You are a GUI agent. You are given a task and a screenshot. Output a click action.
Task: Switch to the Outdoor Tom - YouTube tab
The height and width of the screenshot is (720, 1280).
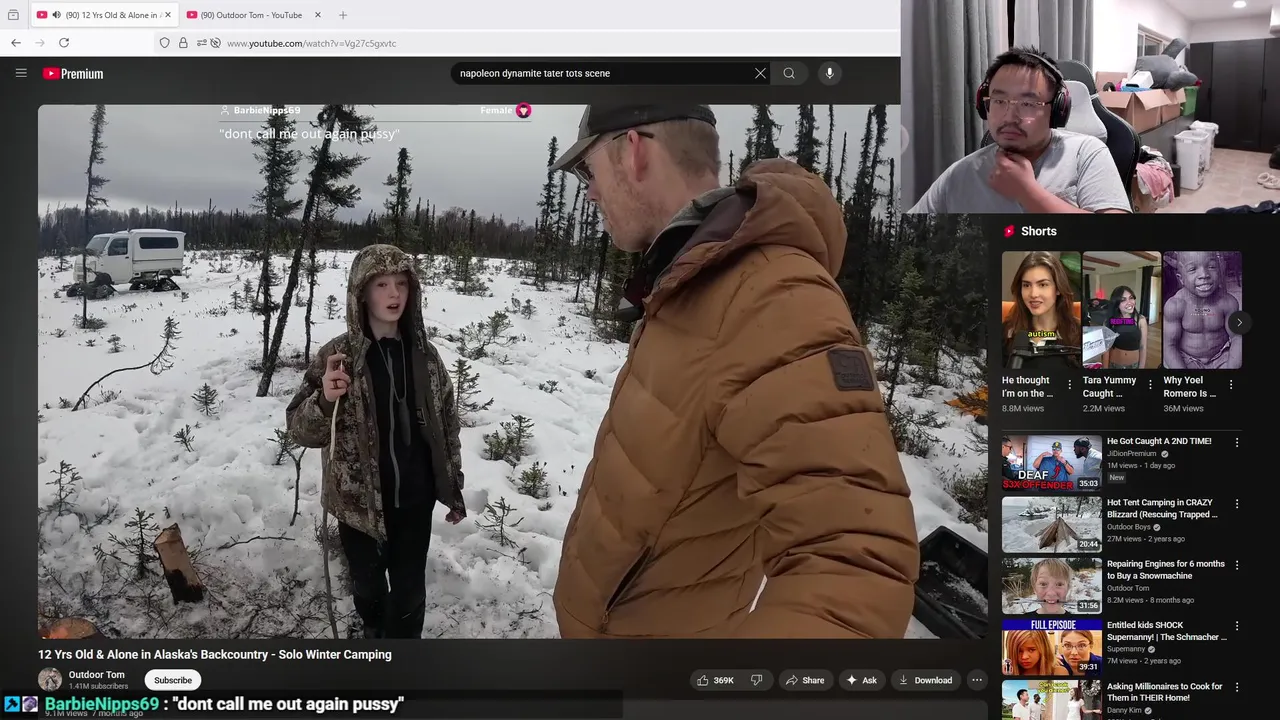pos(251,15)
